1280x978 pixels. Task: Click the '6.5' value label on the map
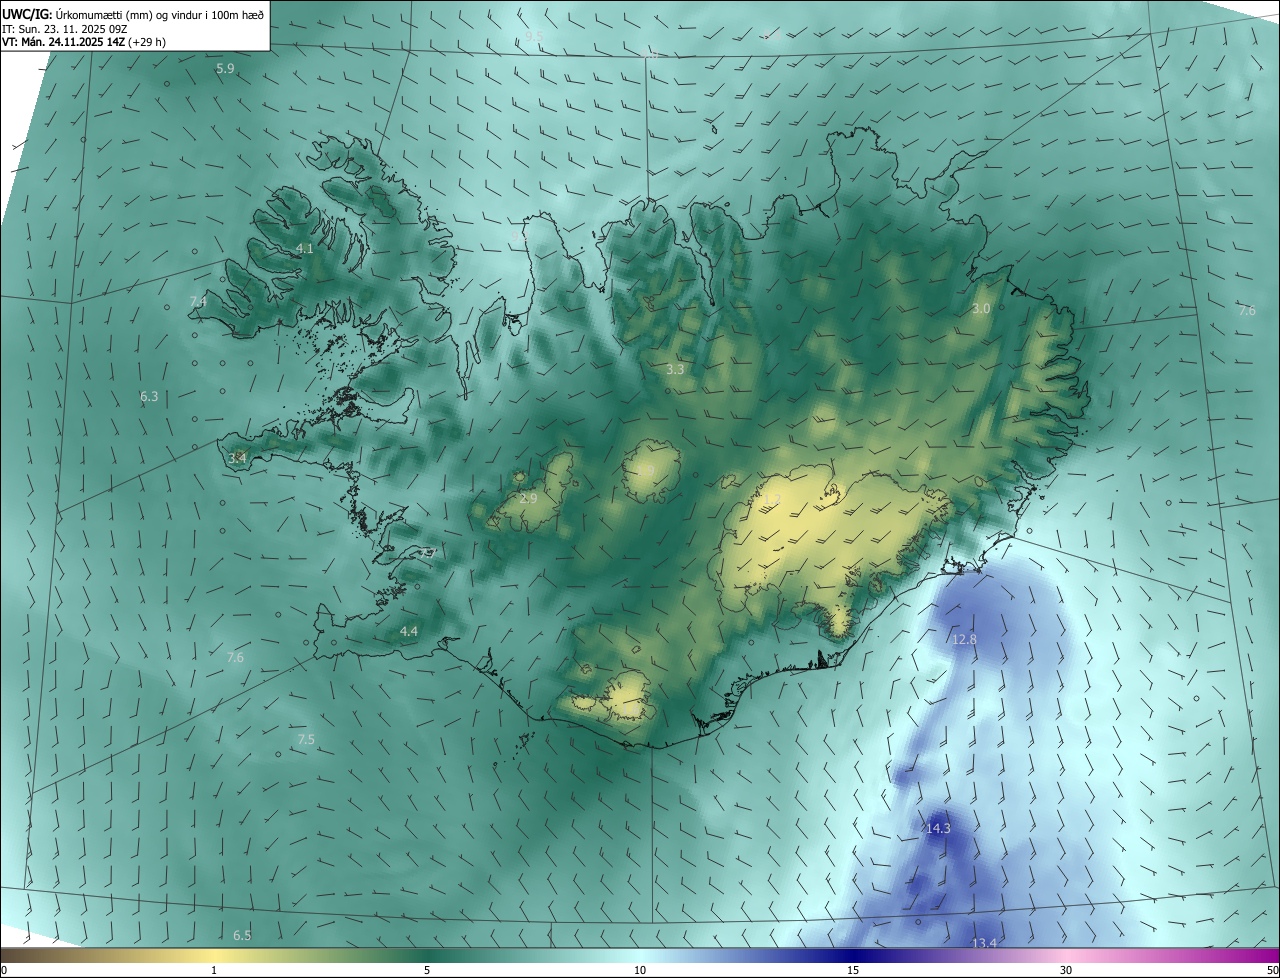click(x=242, y=935)
